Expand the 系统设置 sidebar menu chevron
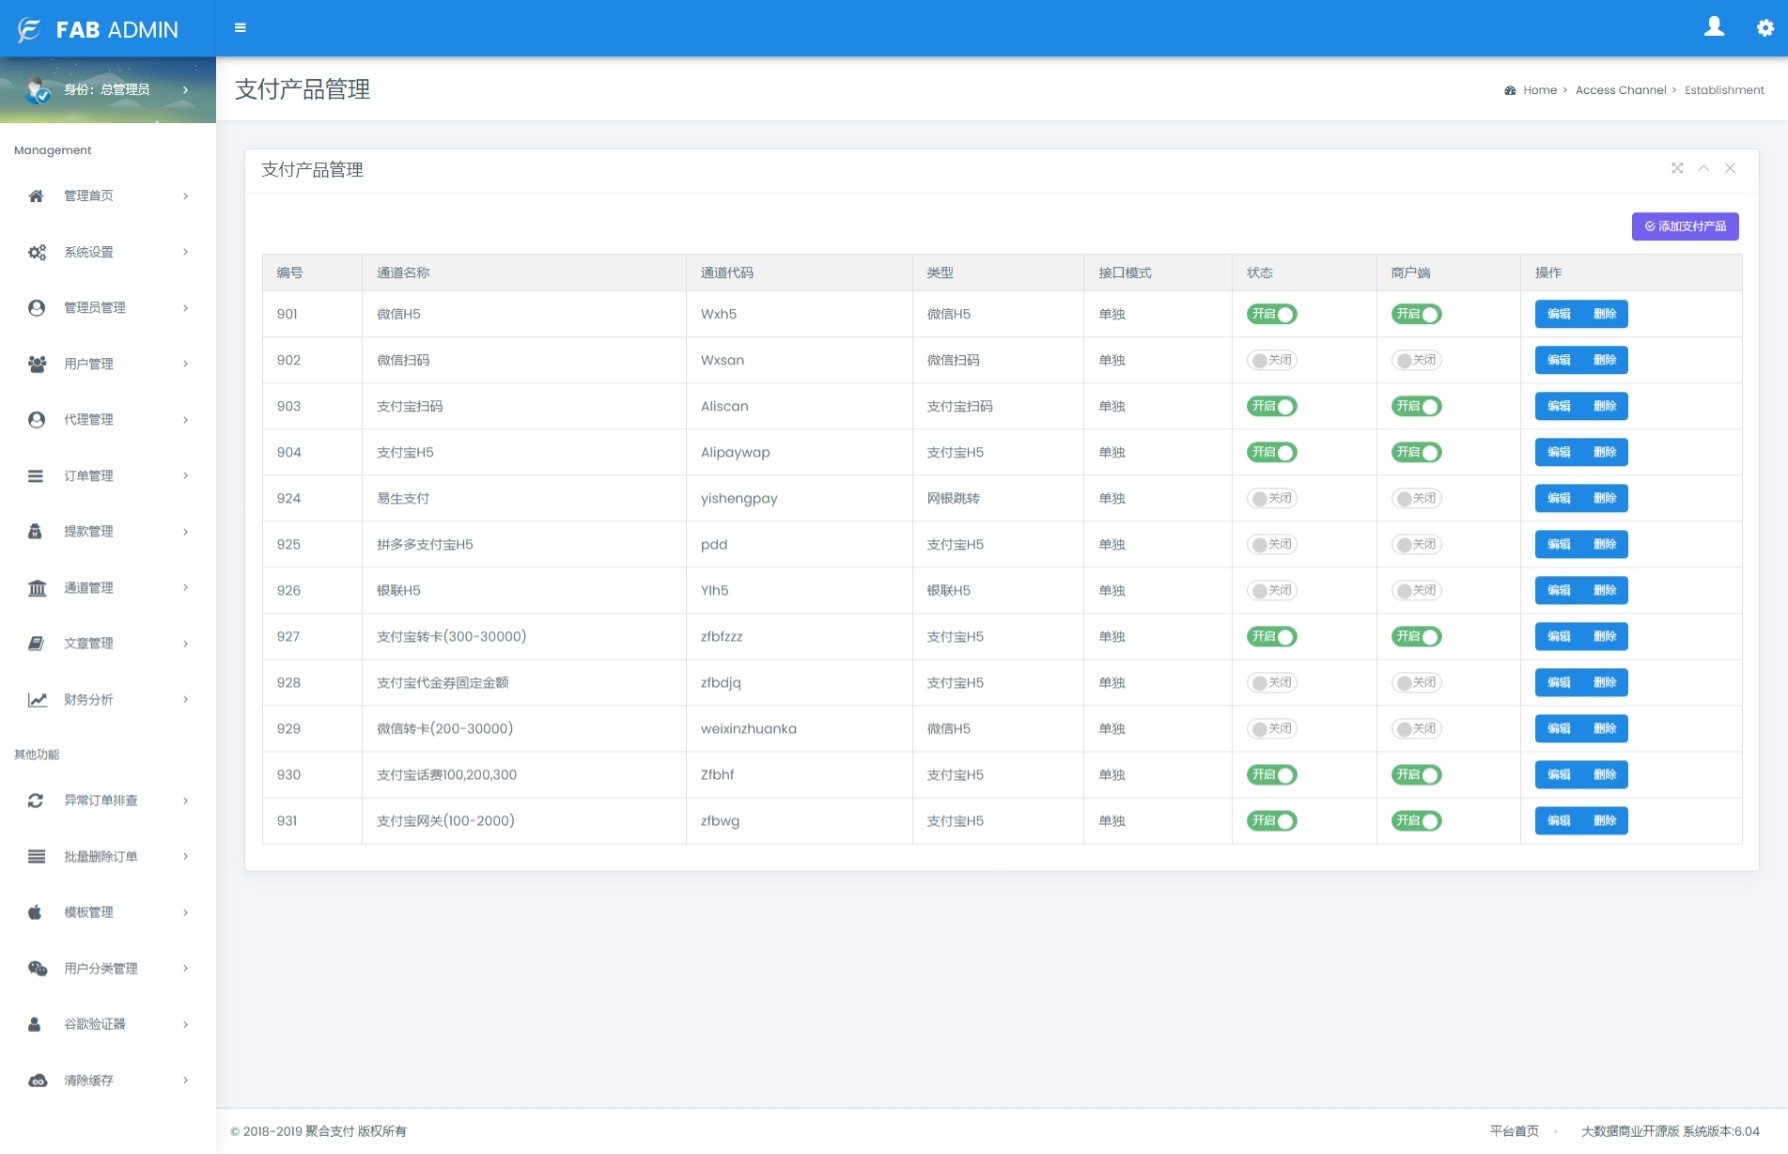The width and height of the screenshot is (1788, 1154). pos(186,252)
